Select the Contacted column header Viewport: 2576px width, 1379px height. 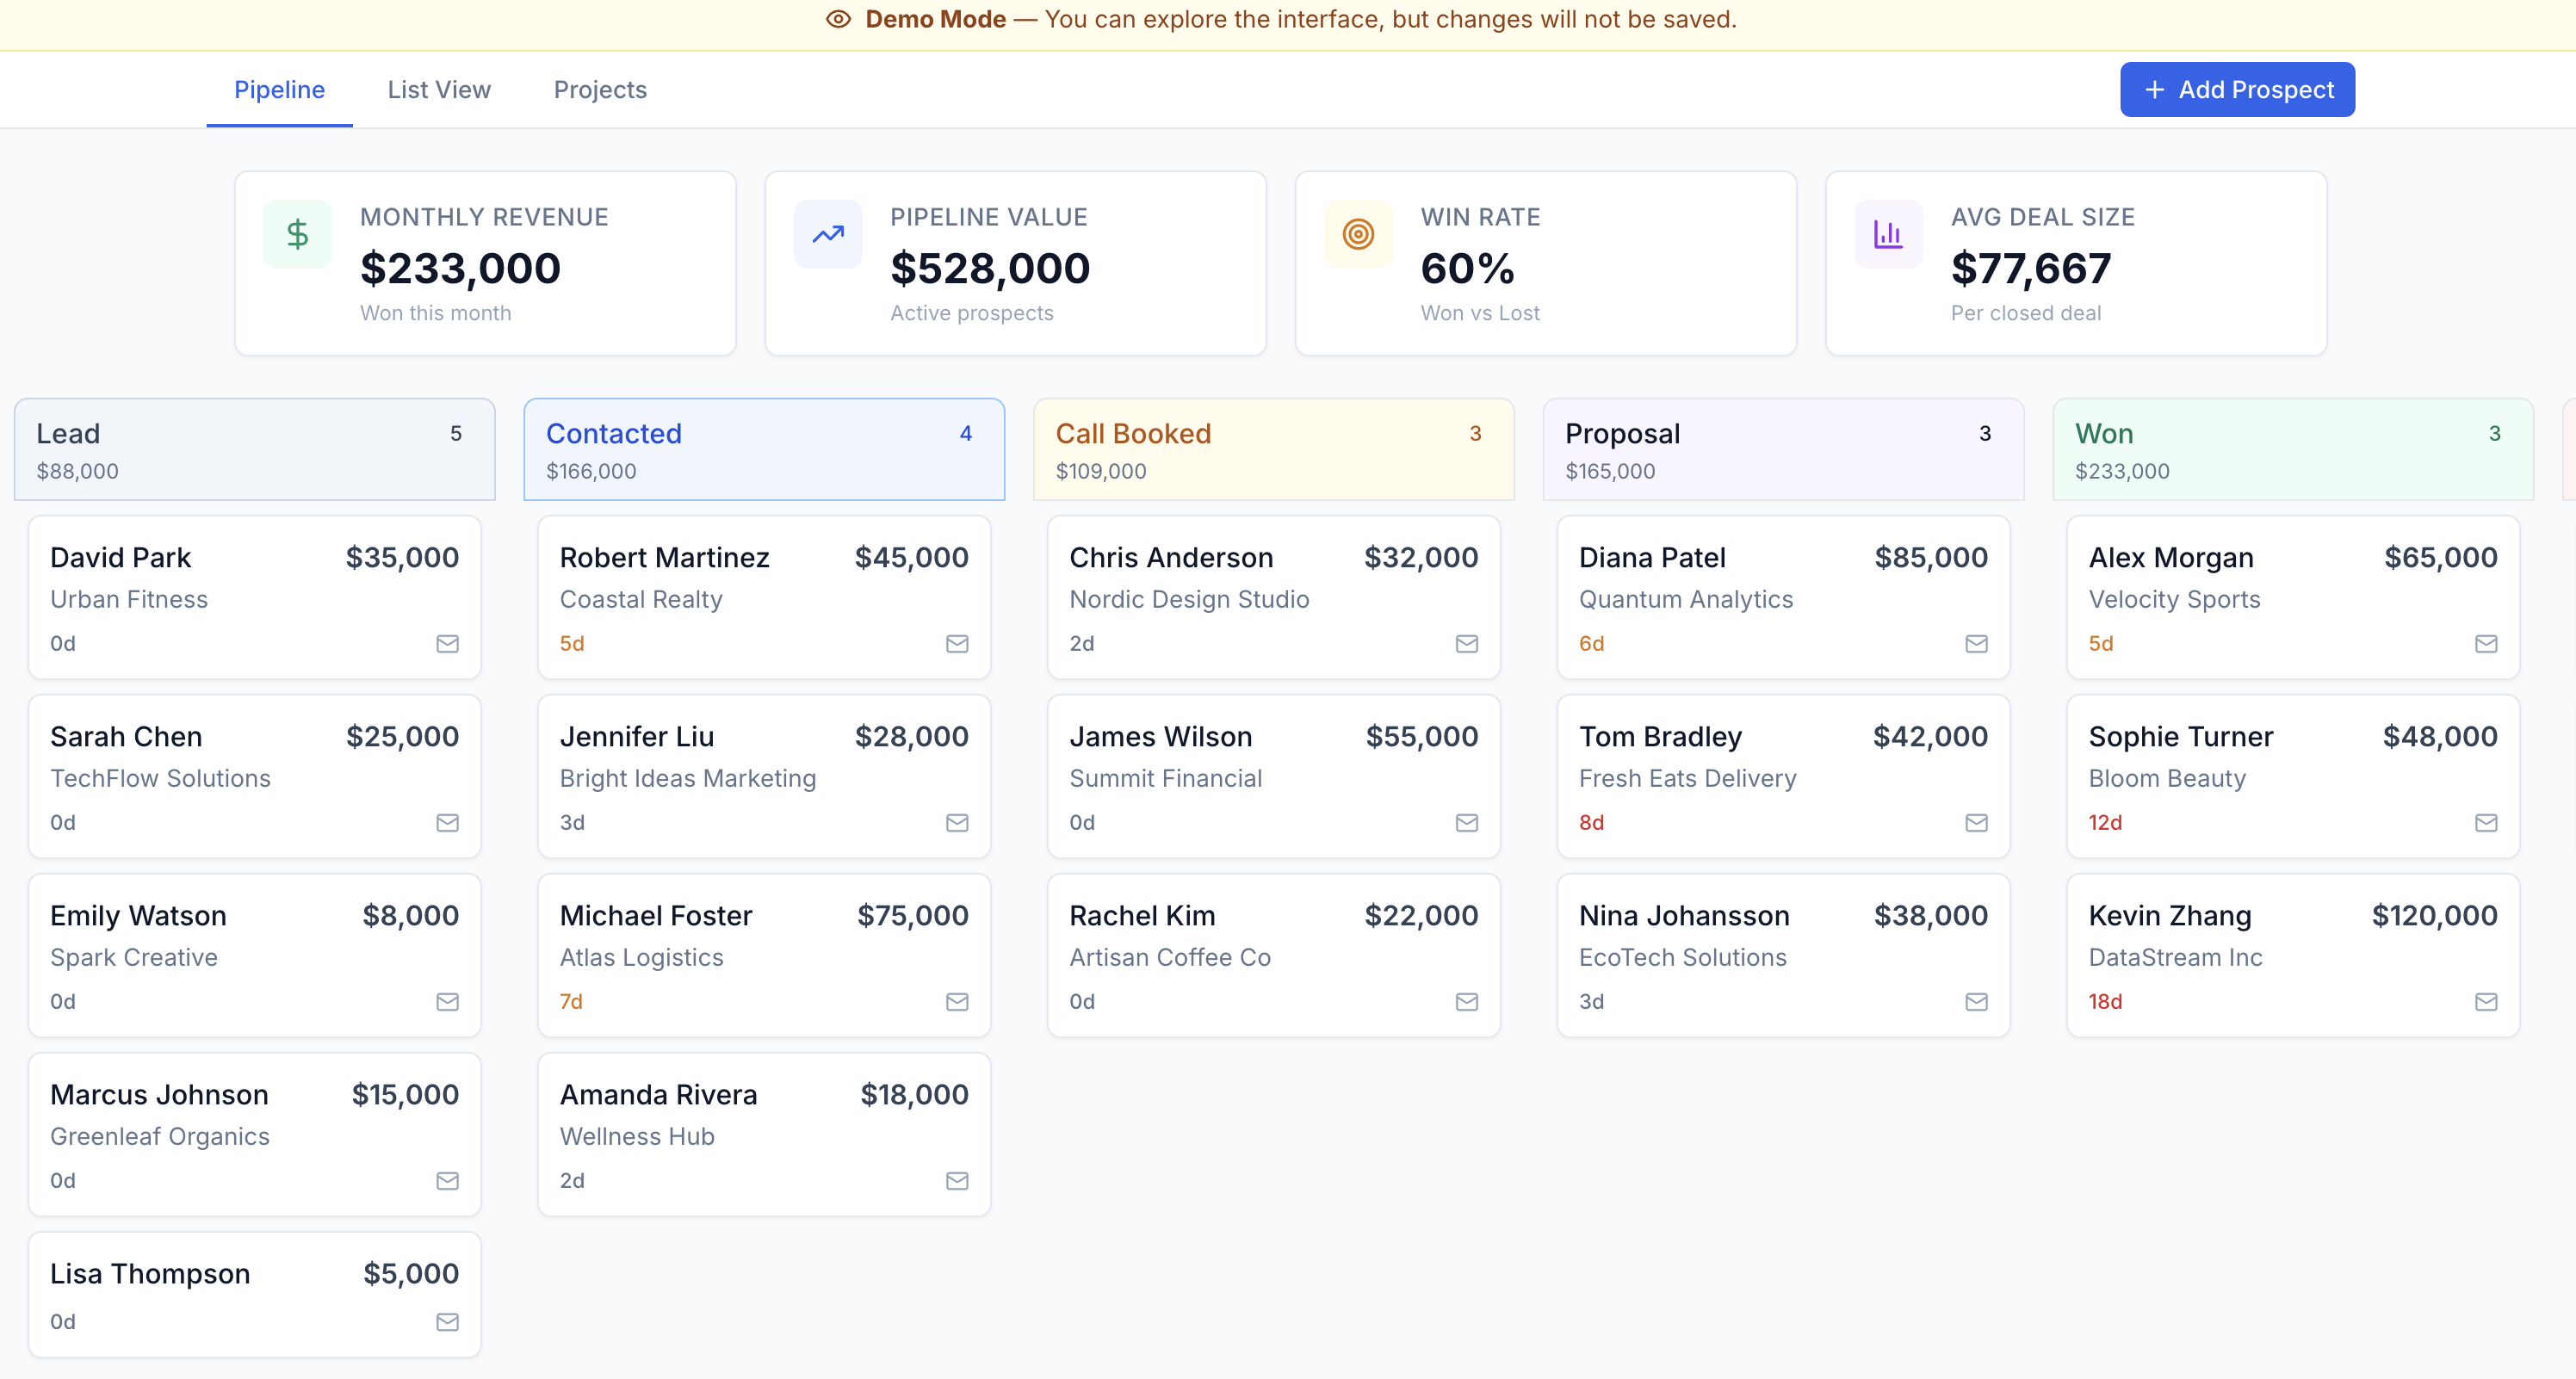[x=614, y=433]
